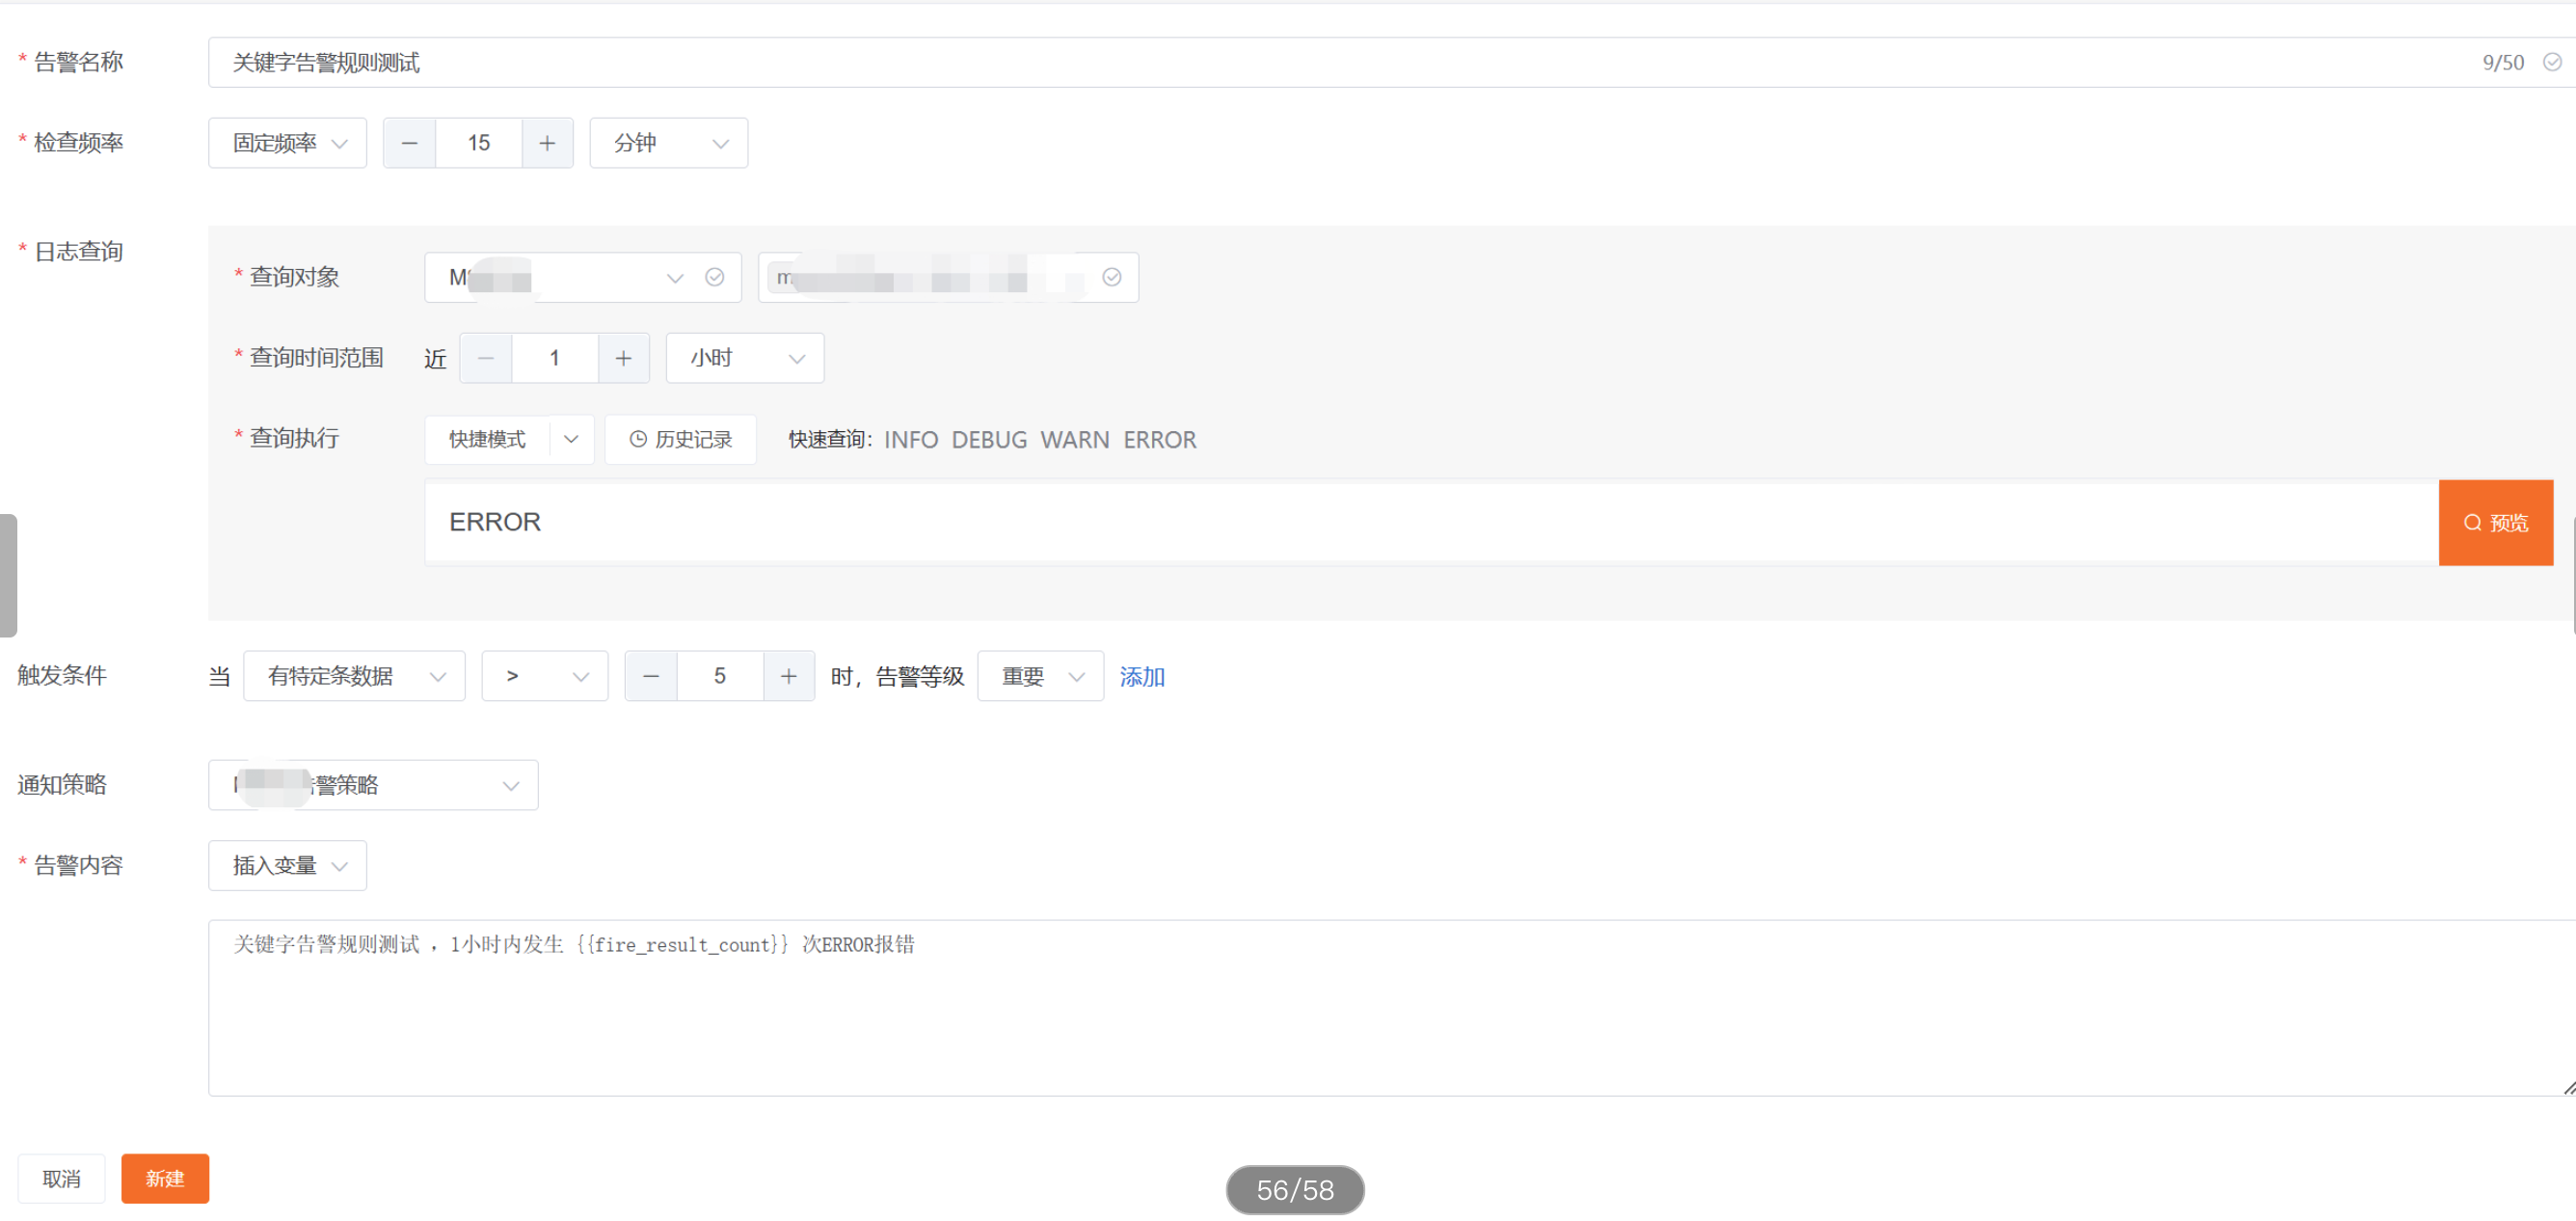Click 新建 button to create rule
Image resolution: width=2576 pixels, height=1221 pixels.
click(165, 1178)
